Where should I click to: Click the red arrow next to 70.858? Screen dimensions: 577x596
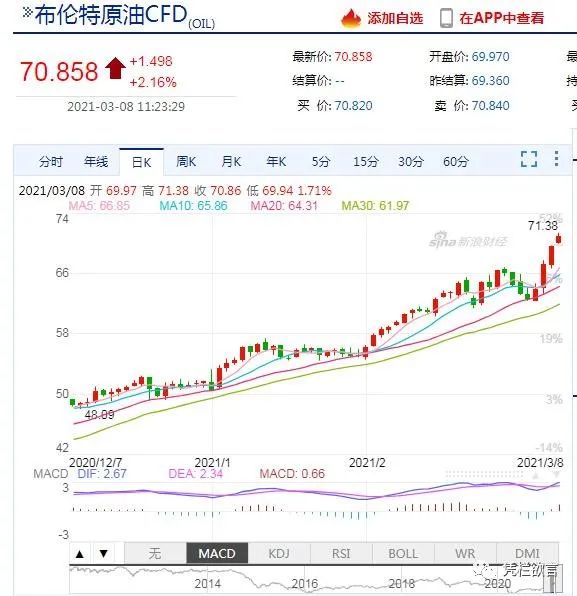115,68
